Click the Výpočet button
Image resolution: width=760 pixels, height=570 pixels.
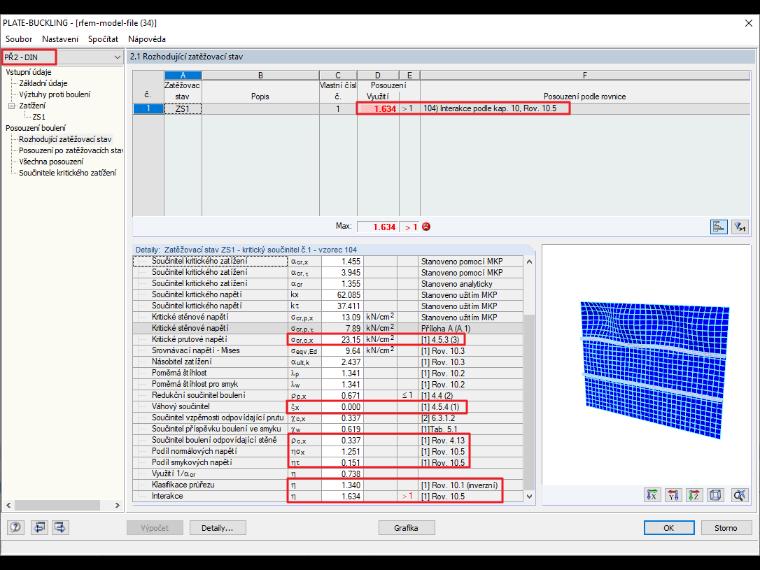pos(155,528)
